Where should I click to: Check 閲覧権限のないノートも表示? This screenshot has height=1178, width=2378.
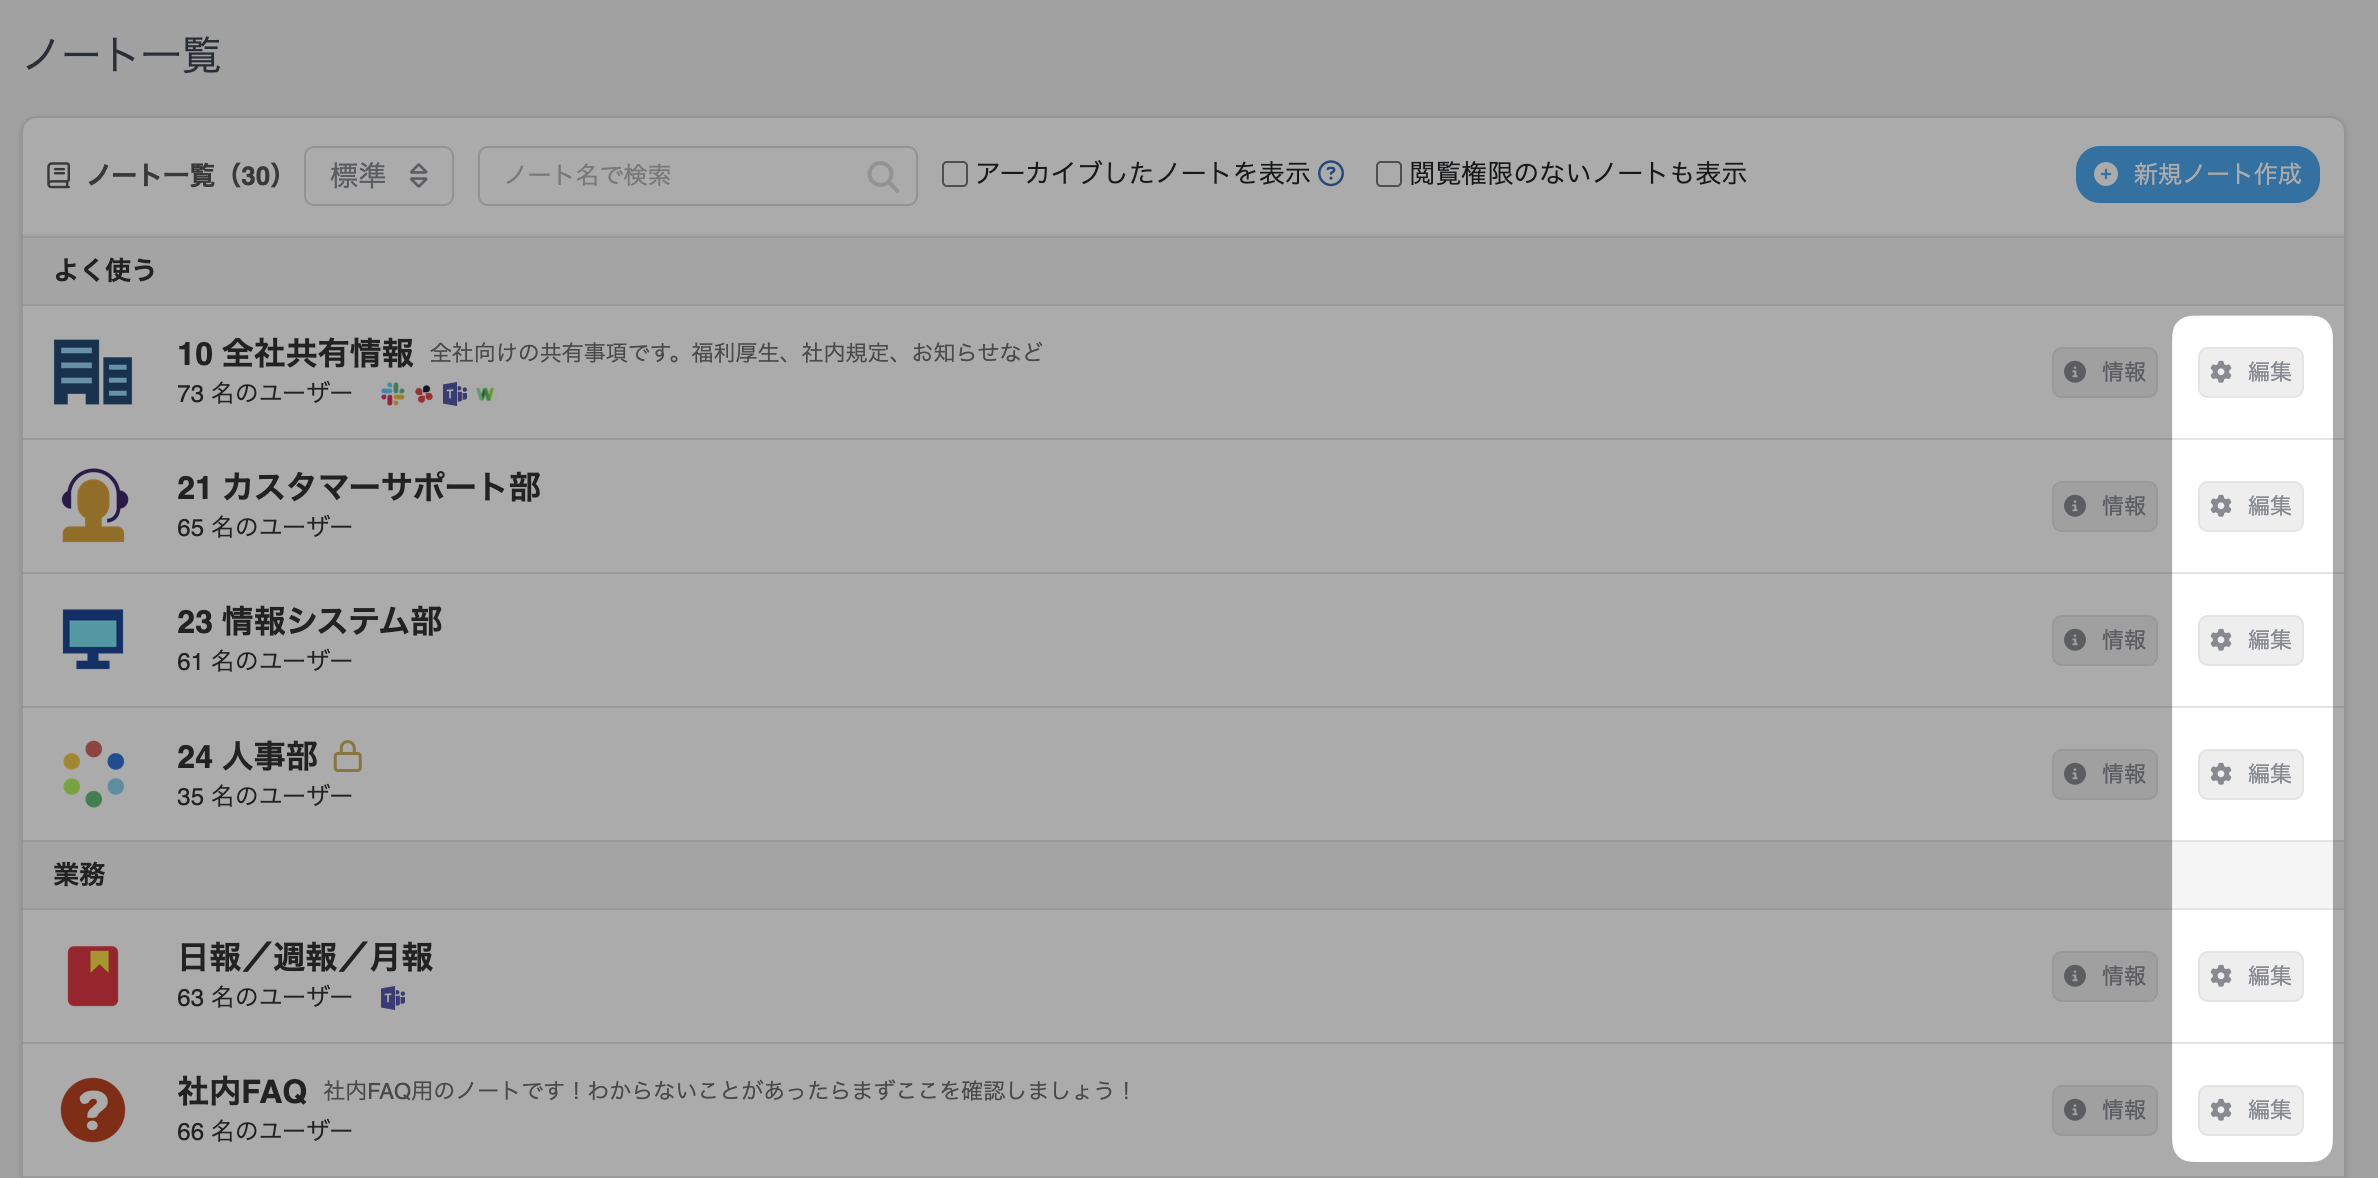tap(1387, 173)
